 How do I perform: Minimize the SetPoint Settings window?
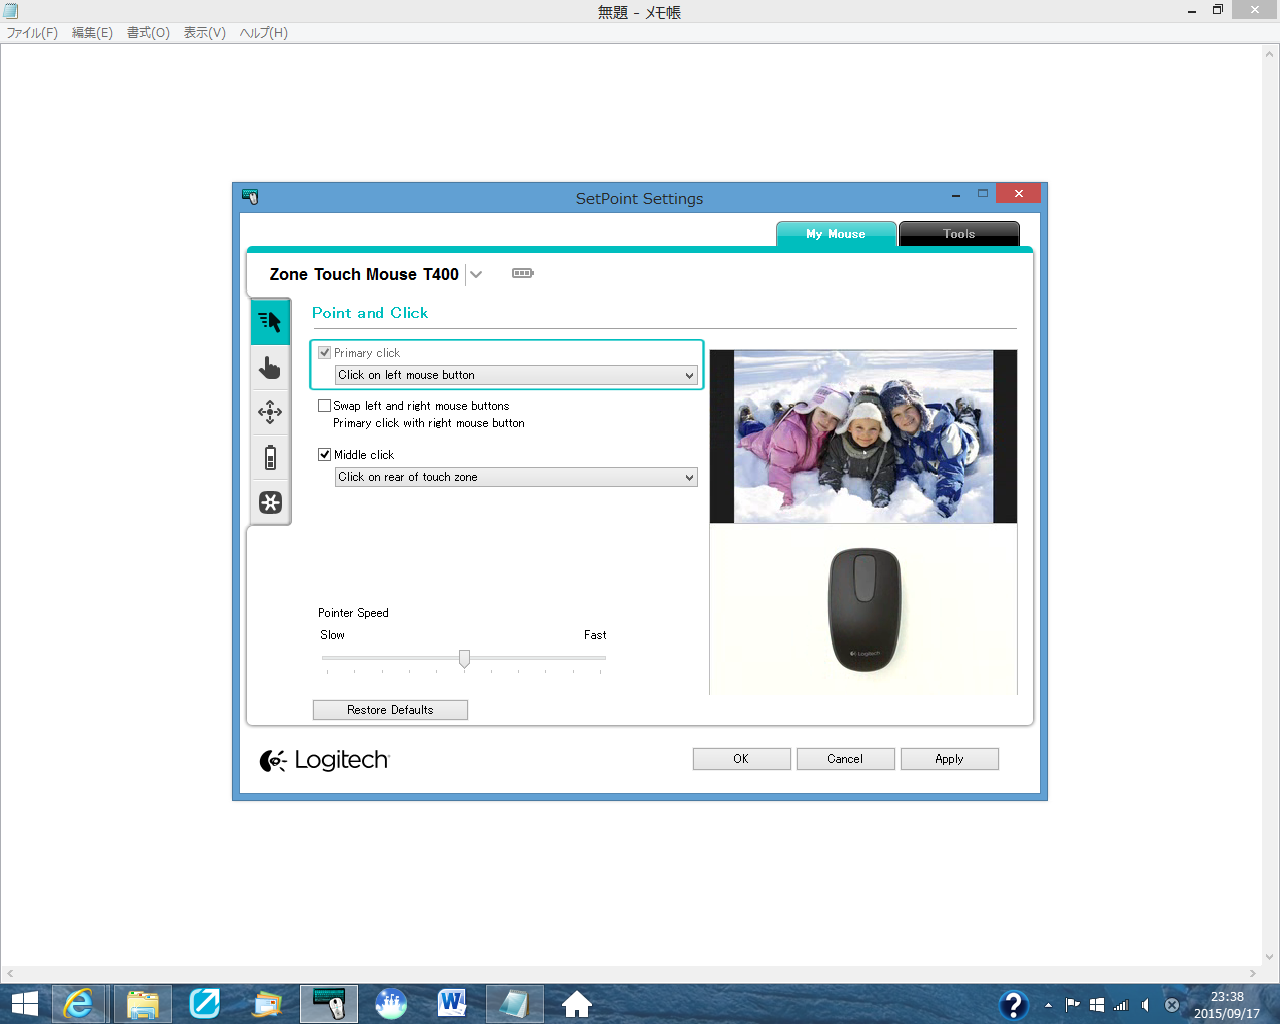pos(956,194)
